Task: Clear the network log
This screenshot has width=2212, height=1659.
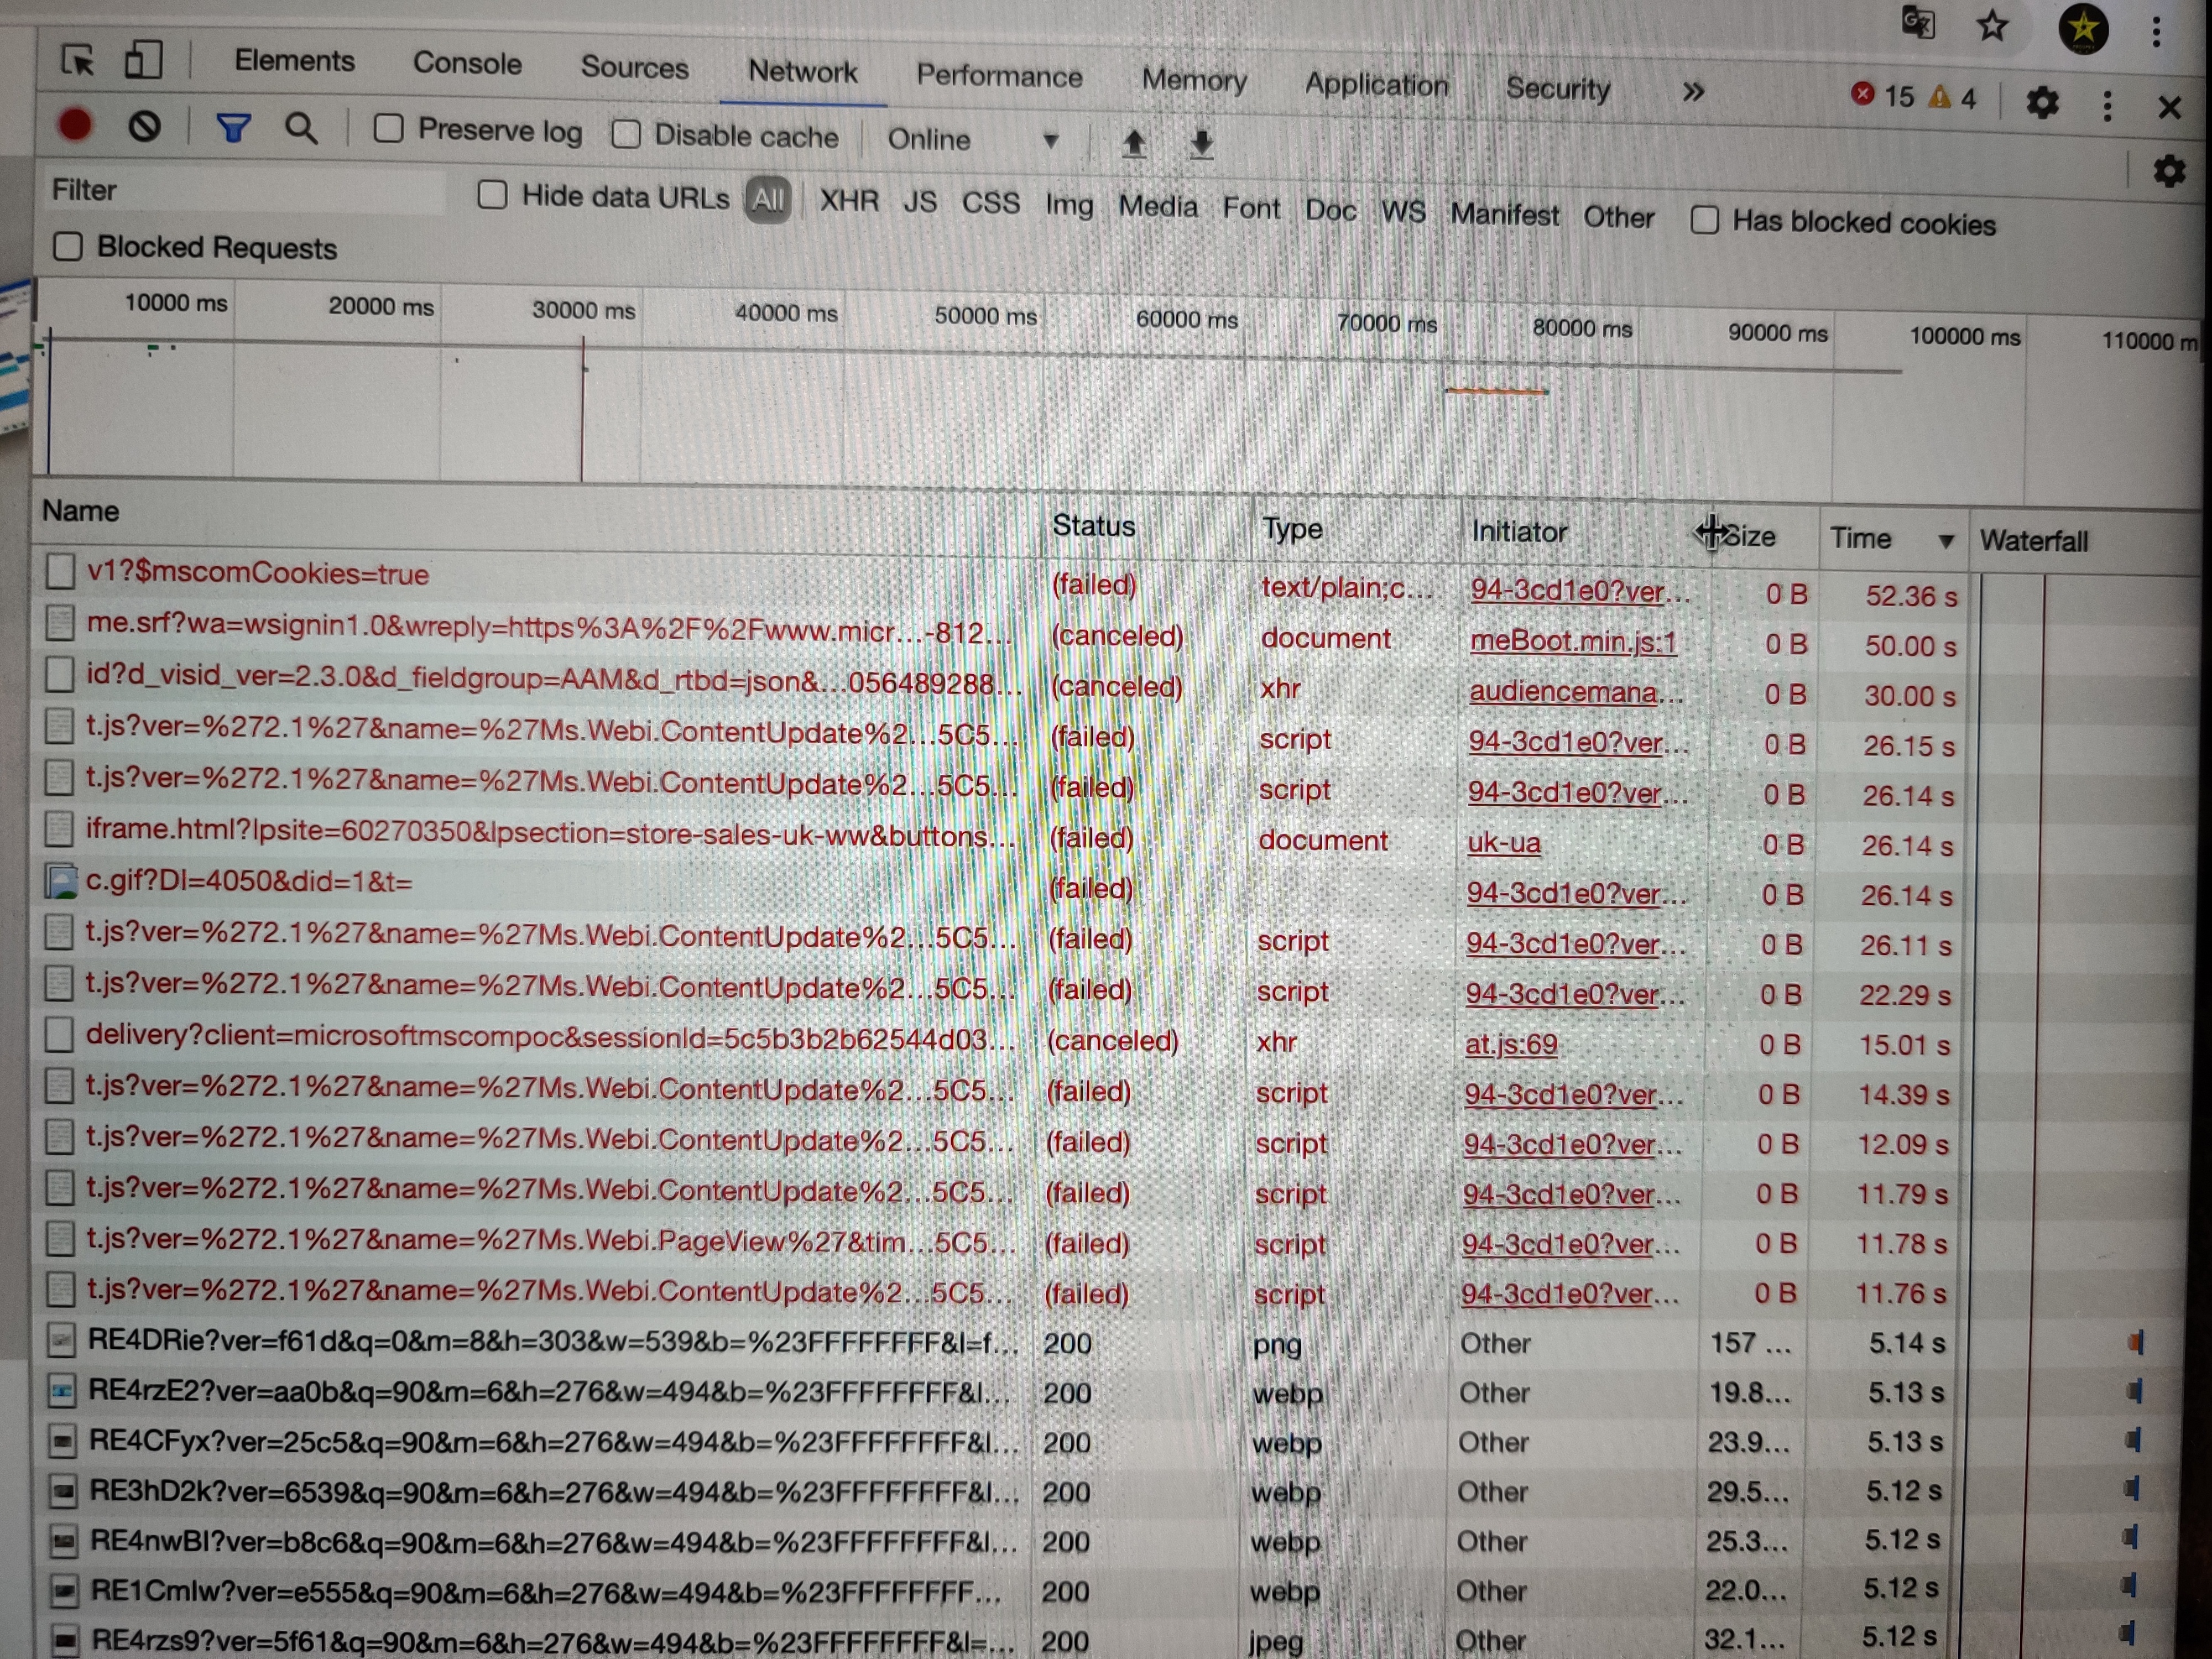Action: coord(144,126)
